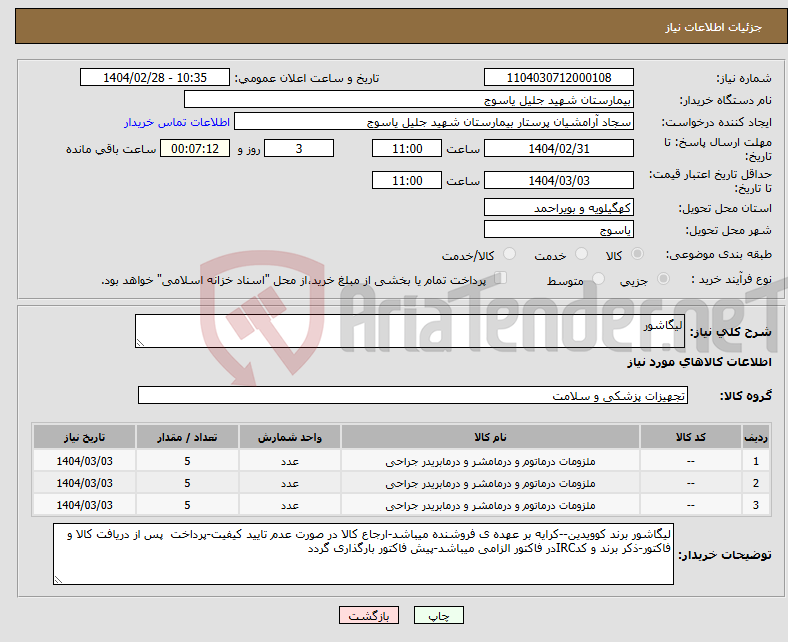Click the resize handle of the description textarea

140,343
